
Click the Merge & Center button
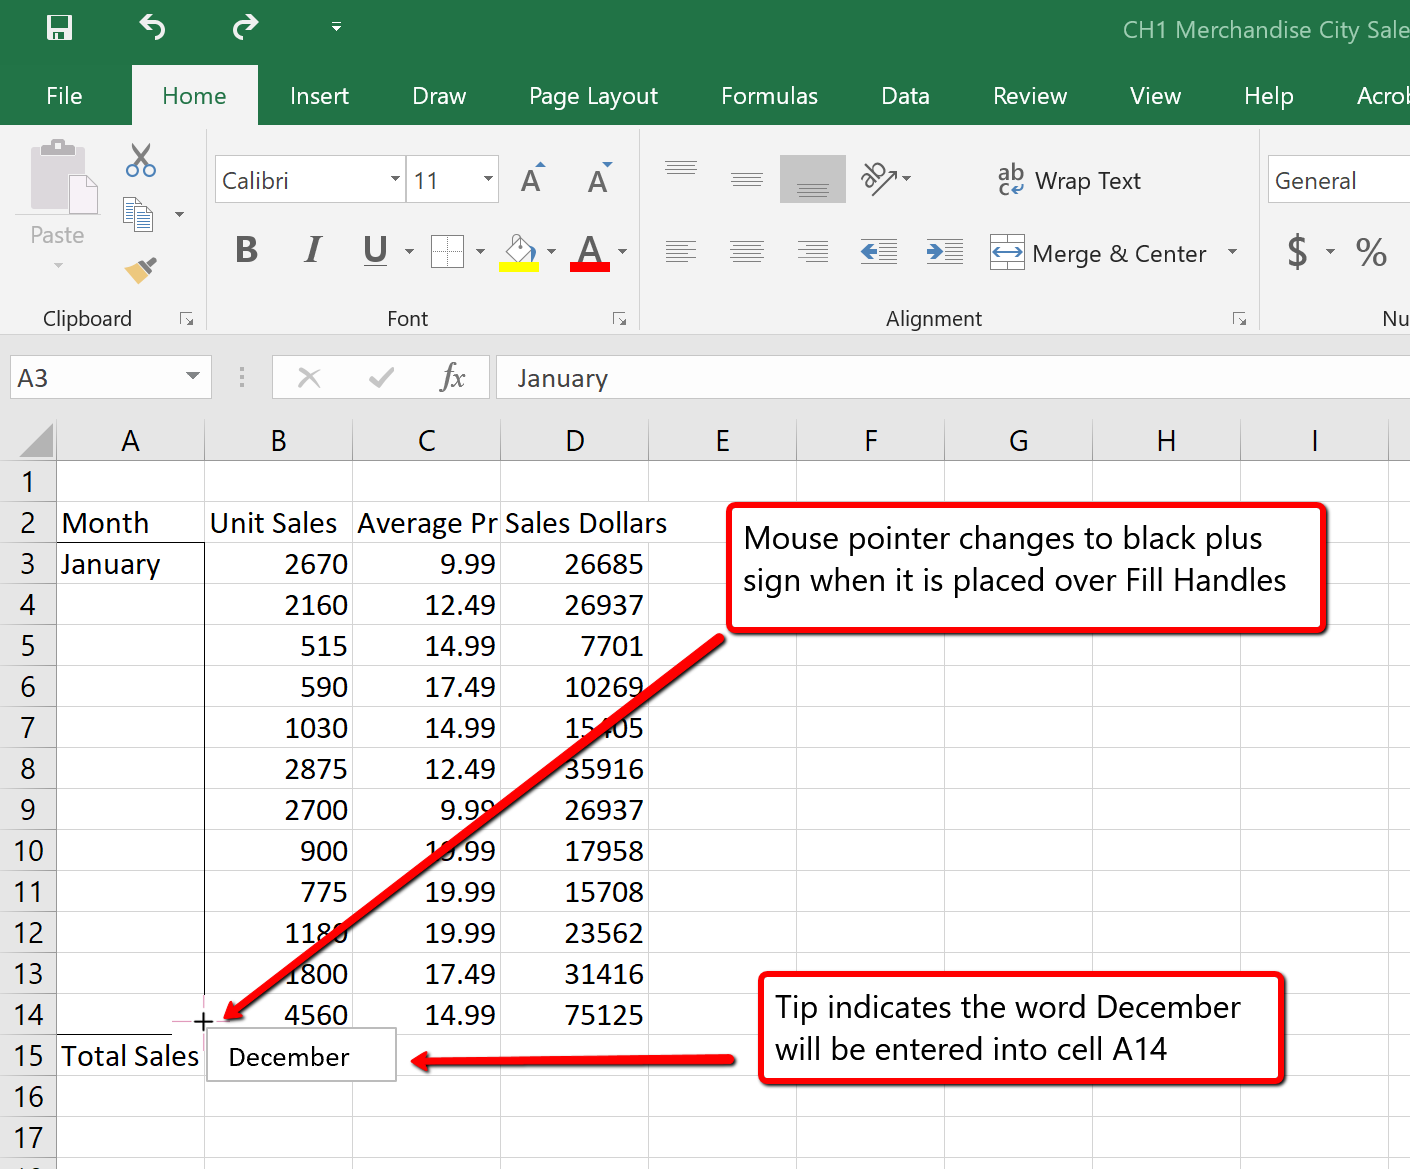coord(1098,253)
